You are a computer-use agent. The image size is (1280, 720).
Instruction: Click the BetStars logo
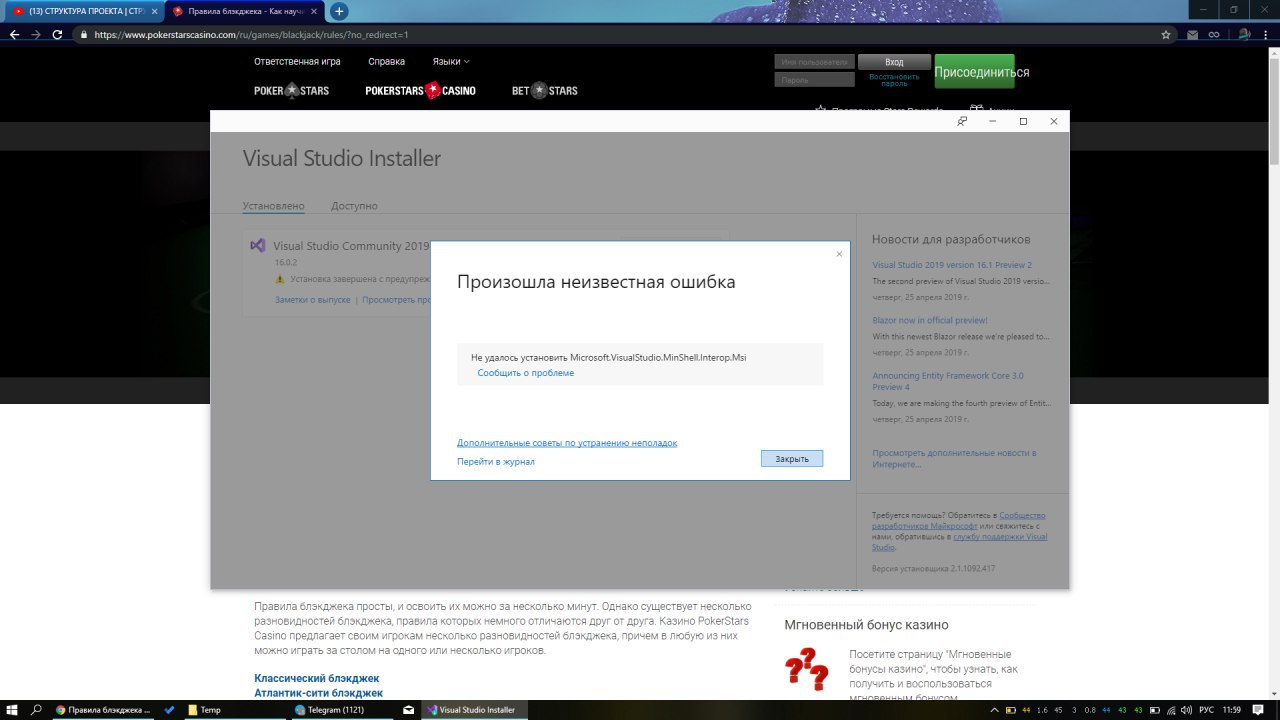(x=545, y=90)
